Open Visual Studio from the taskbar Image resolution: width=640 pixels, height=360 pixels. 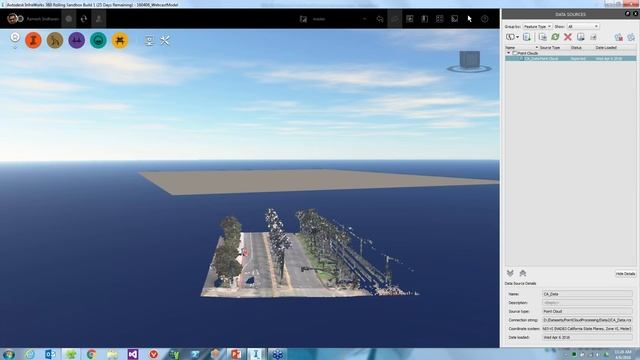(133, 354)
